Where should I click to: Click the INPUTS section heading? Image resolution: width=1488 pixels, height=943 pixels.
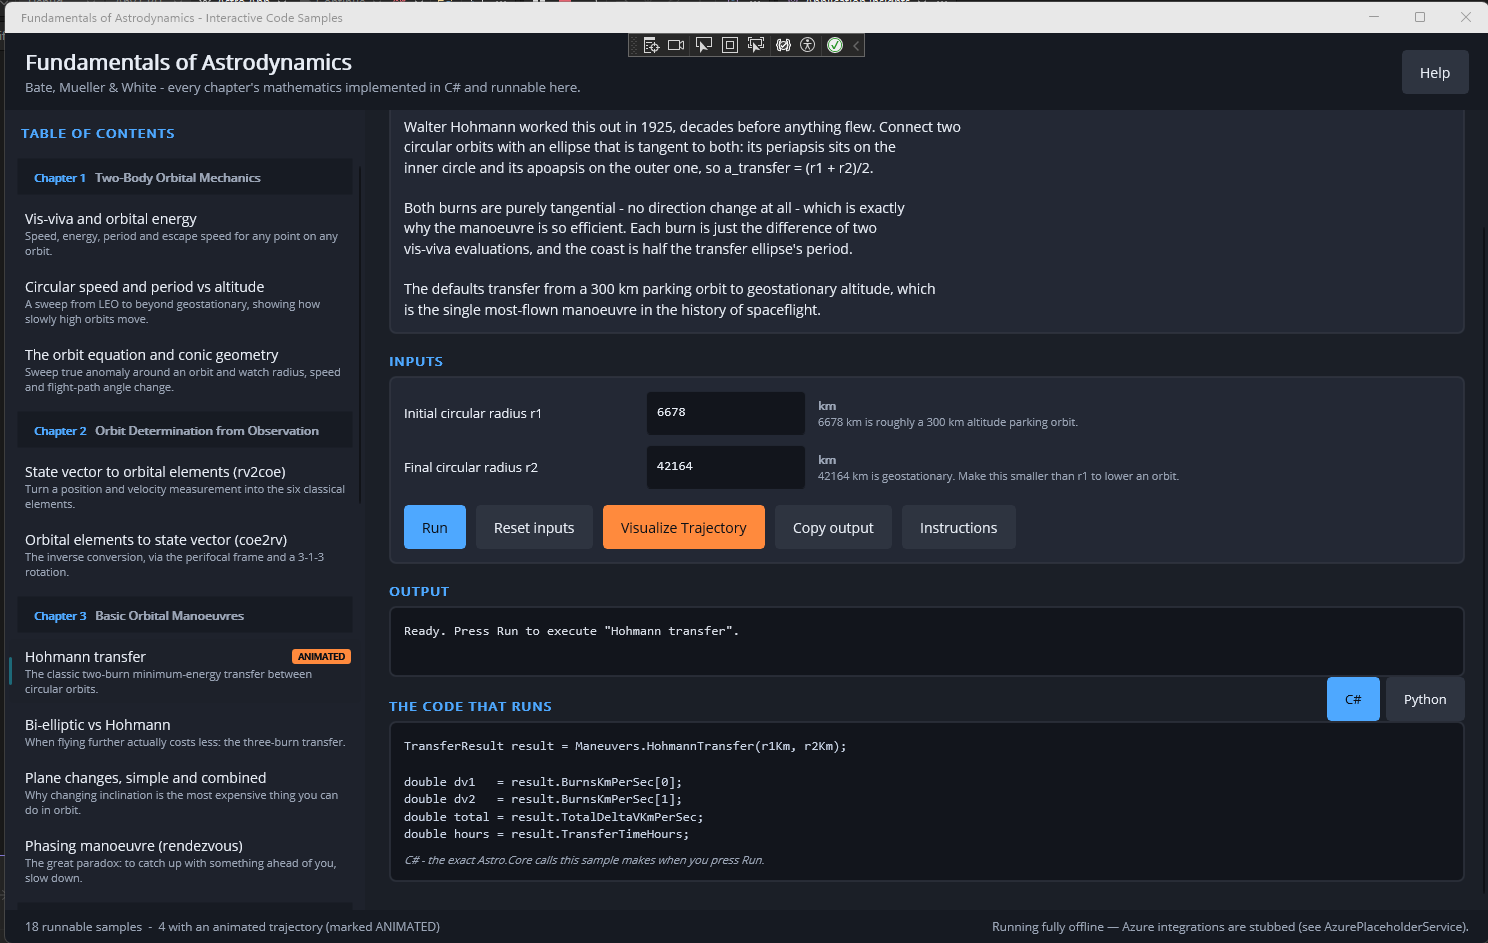[x=416, y=361]
